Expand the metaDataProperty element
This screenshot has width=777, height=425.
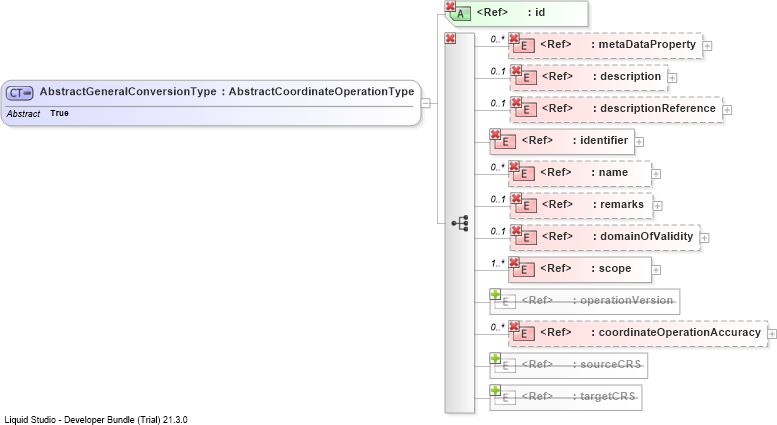708,46
